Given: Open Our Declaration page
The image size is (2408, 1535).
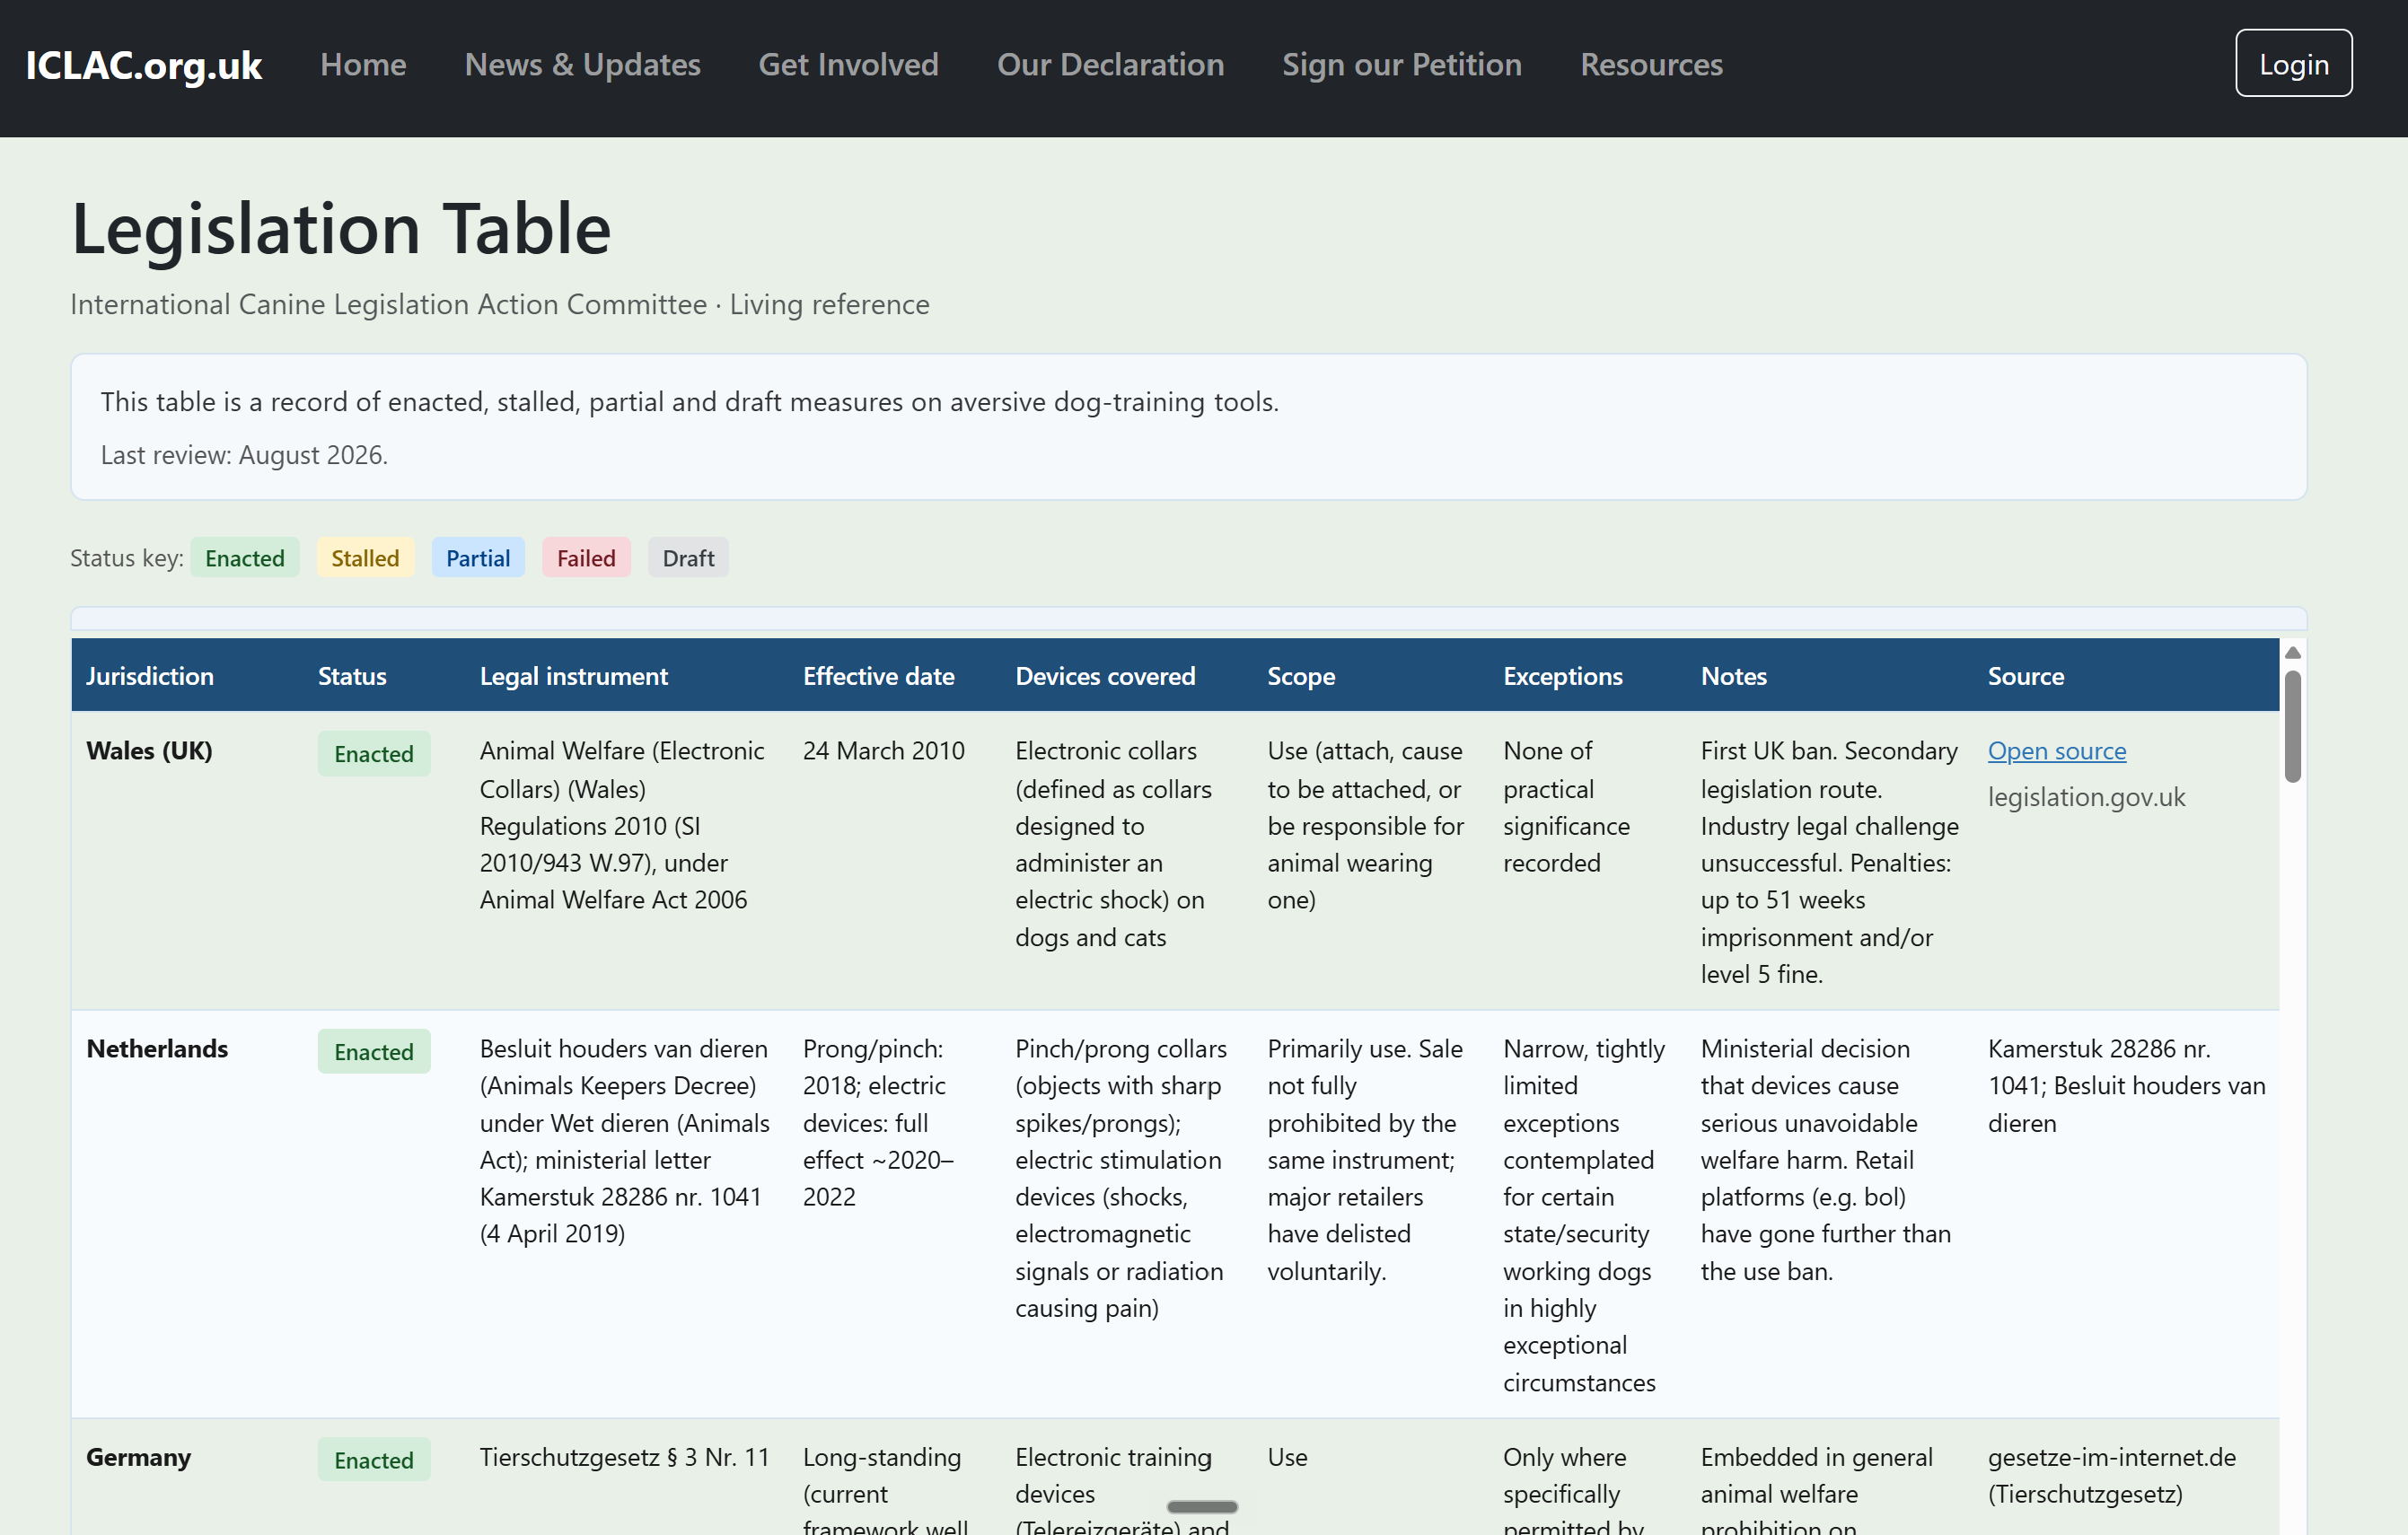Looking at the screenshot, I should pos(1110,65).
